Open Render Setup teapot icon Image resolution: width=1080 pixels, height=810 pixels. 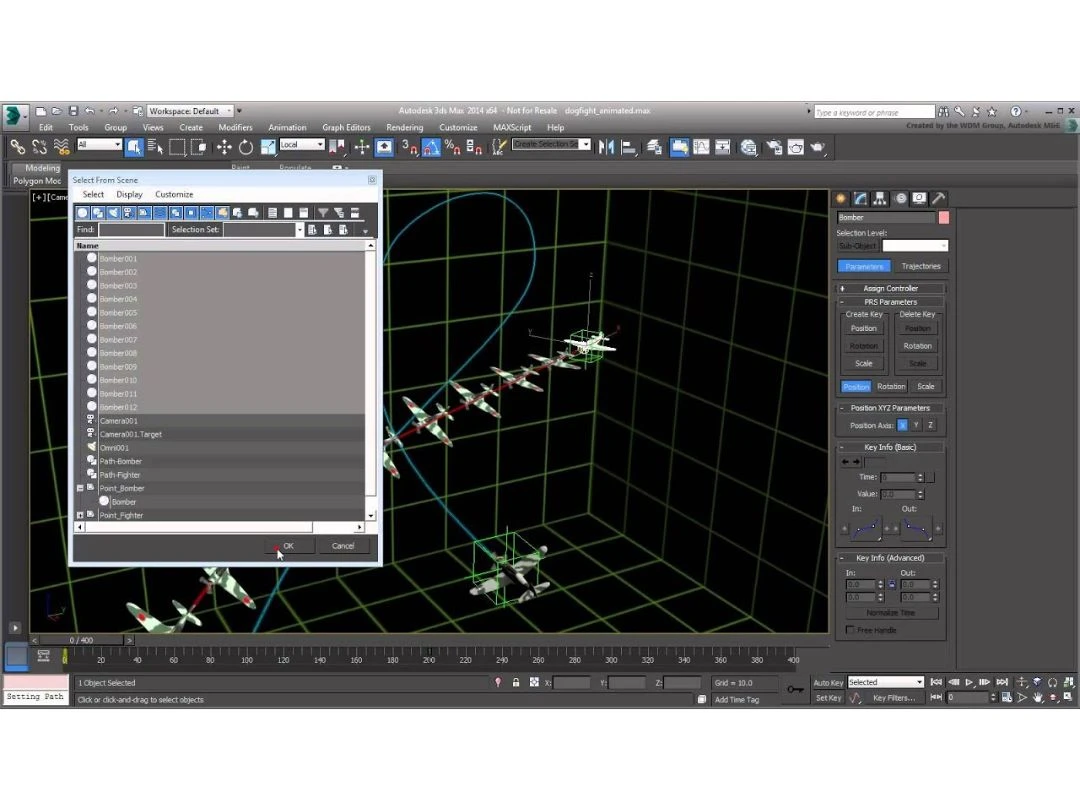774,147
